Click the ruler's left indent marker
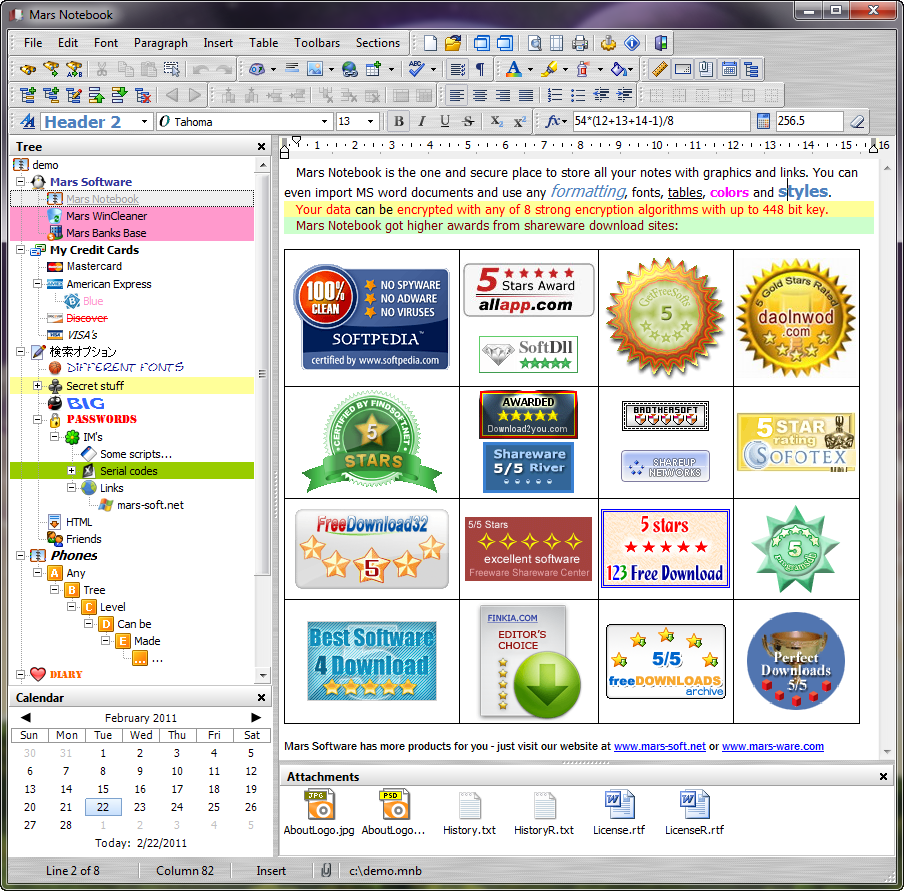904x891 pixels. click(x=284, y=152)
